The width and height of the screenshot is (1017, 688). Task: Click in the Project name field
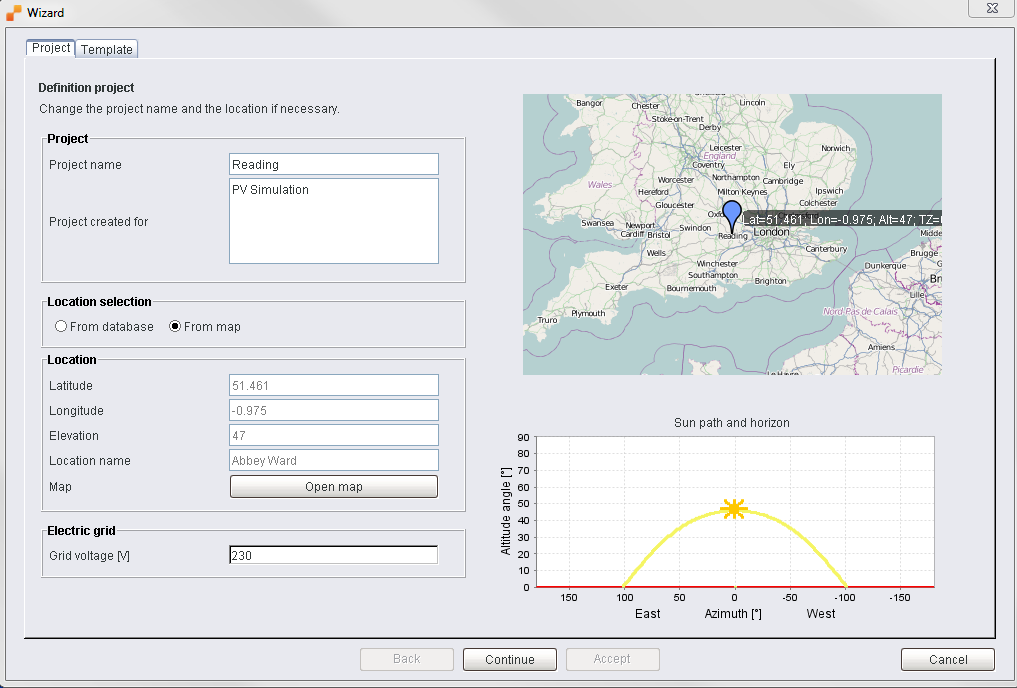point(333,165)
